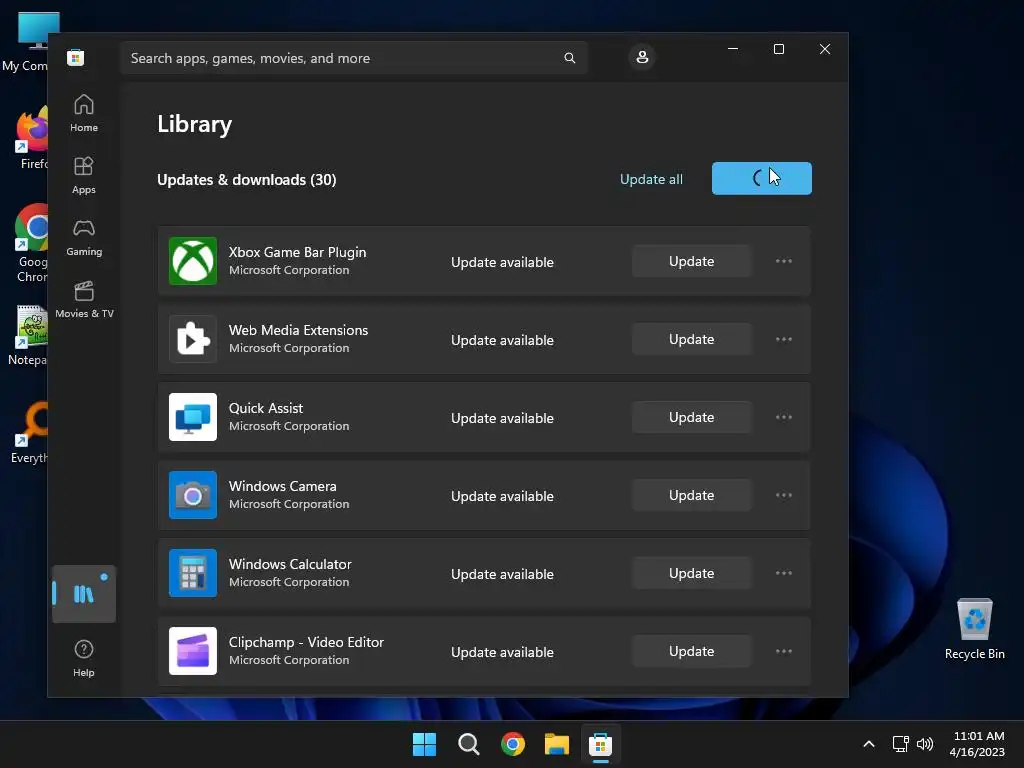The width and height of the screenshot is (1024, 768).
Task: Click the Windows Camera app icon
Action: click(193, 495)
